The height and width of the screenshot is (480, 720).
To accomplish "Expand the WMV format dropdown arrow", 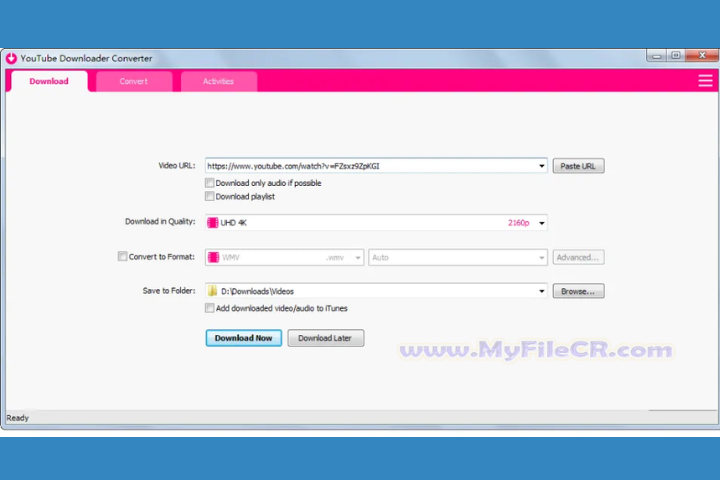I will pos(358,257).
